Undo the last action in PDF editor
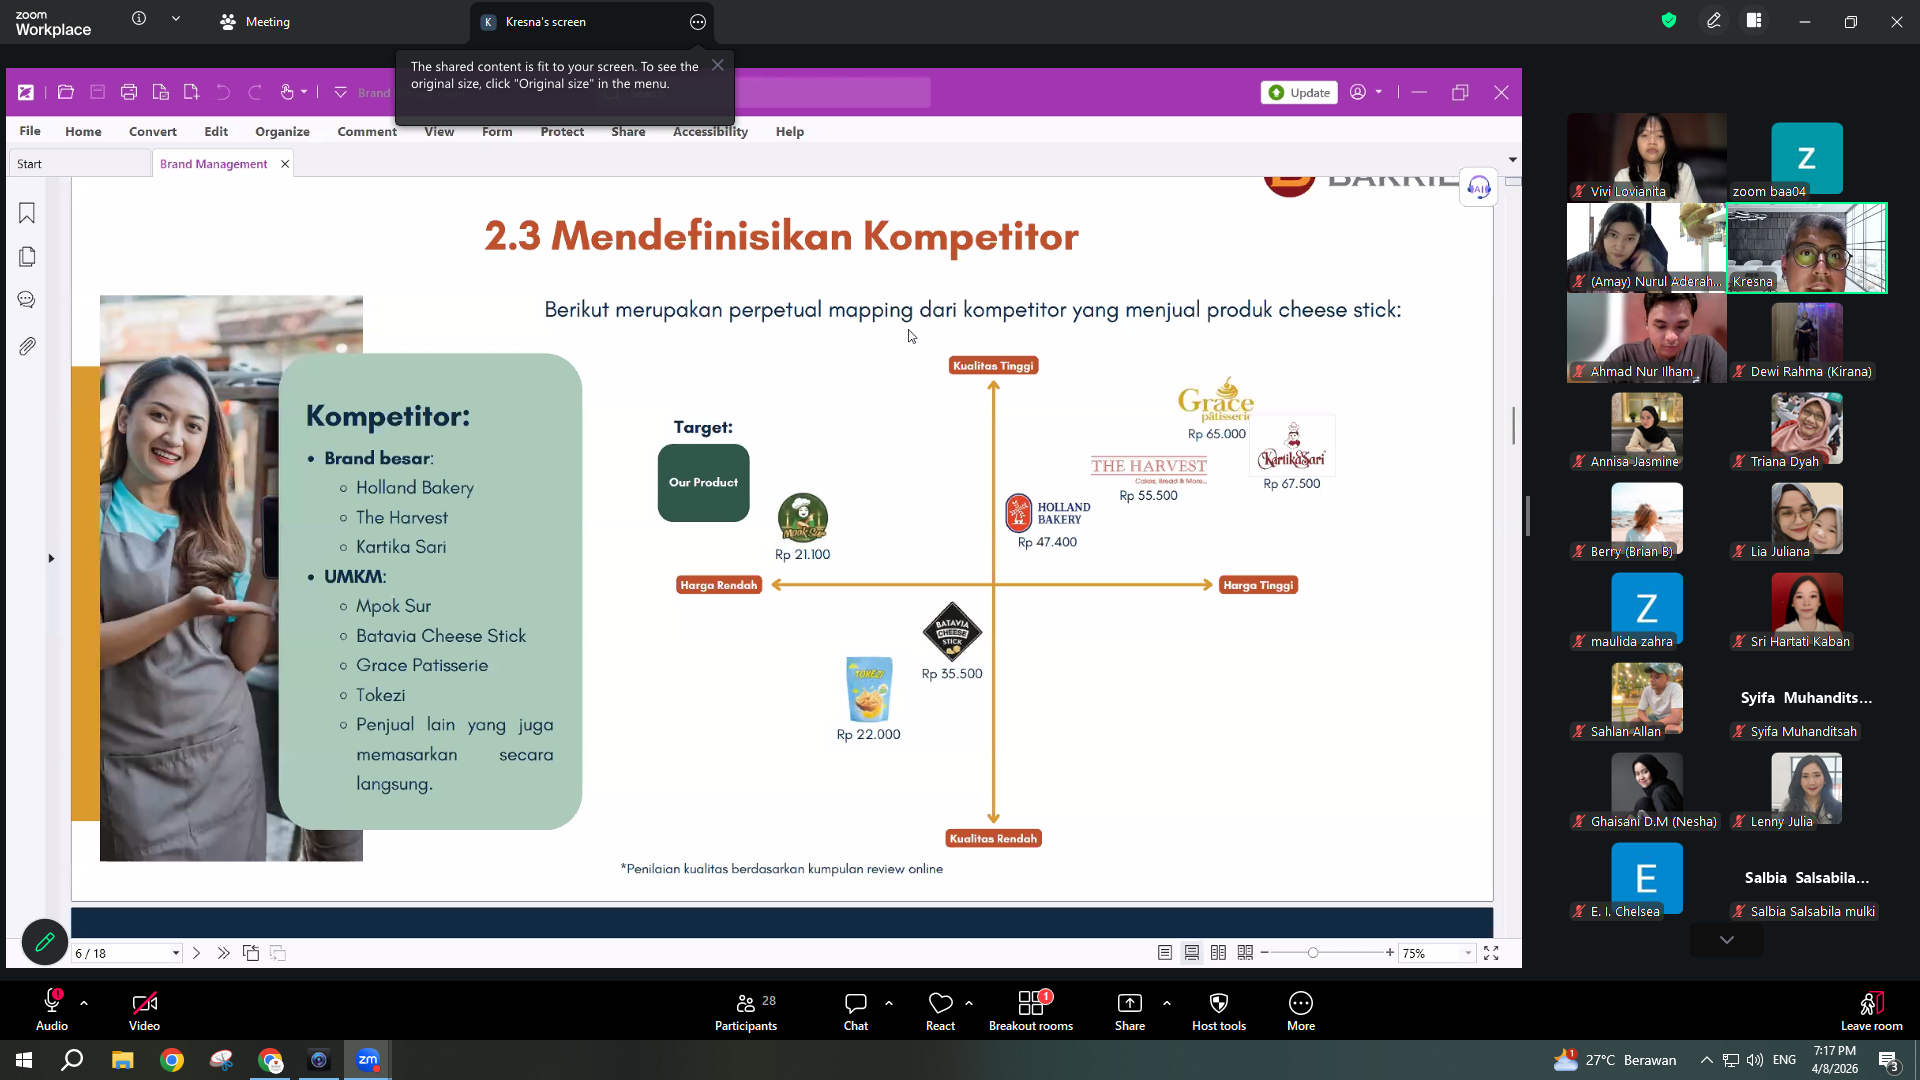The height and width of the screenshot is (1080, 1920). pyautogui.click(x=223, y=92)
